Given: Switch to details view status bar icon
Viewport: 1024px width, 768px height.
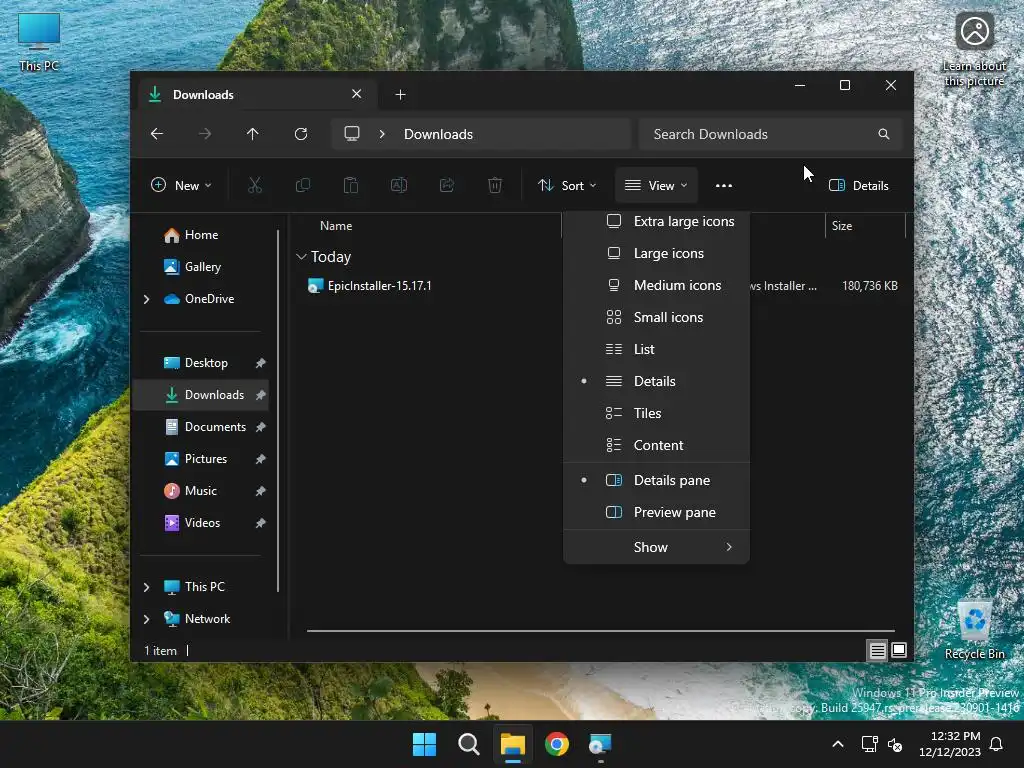Looking at the screenshot, I should point(878,650).
